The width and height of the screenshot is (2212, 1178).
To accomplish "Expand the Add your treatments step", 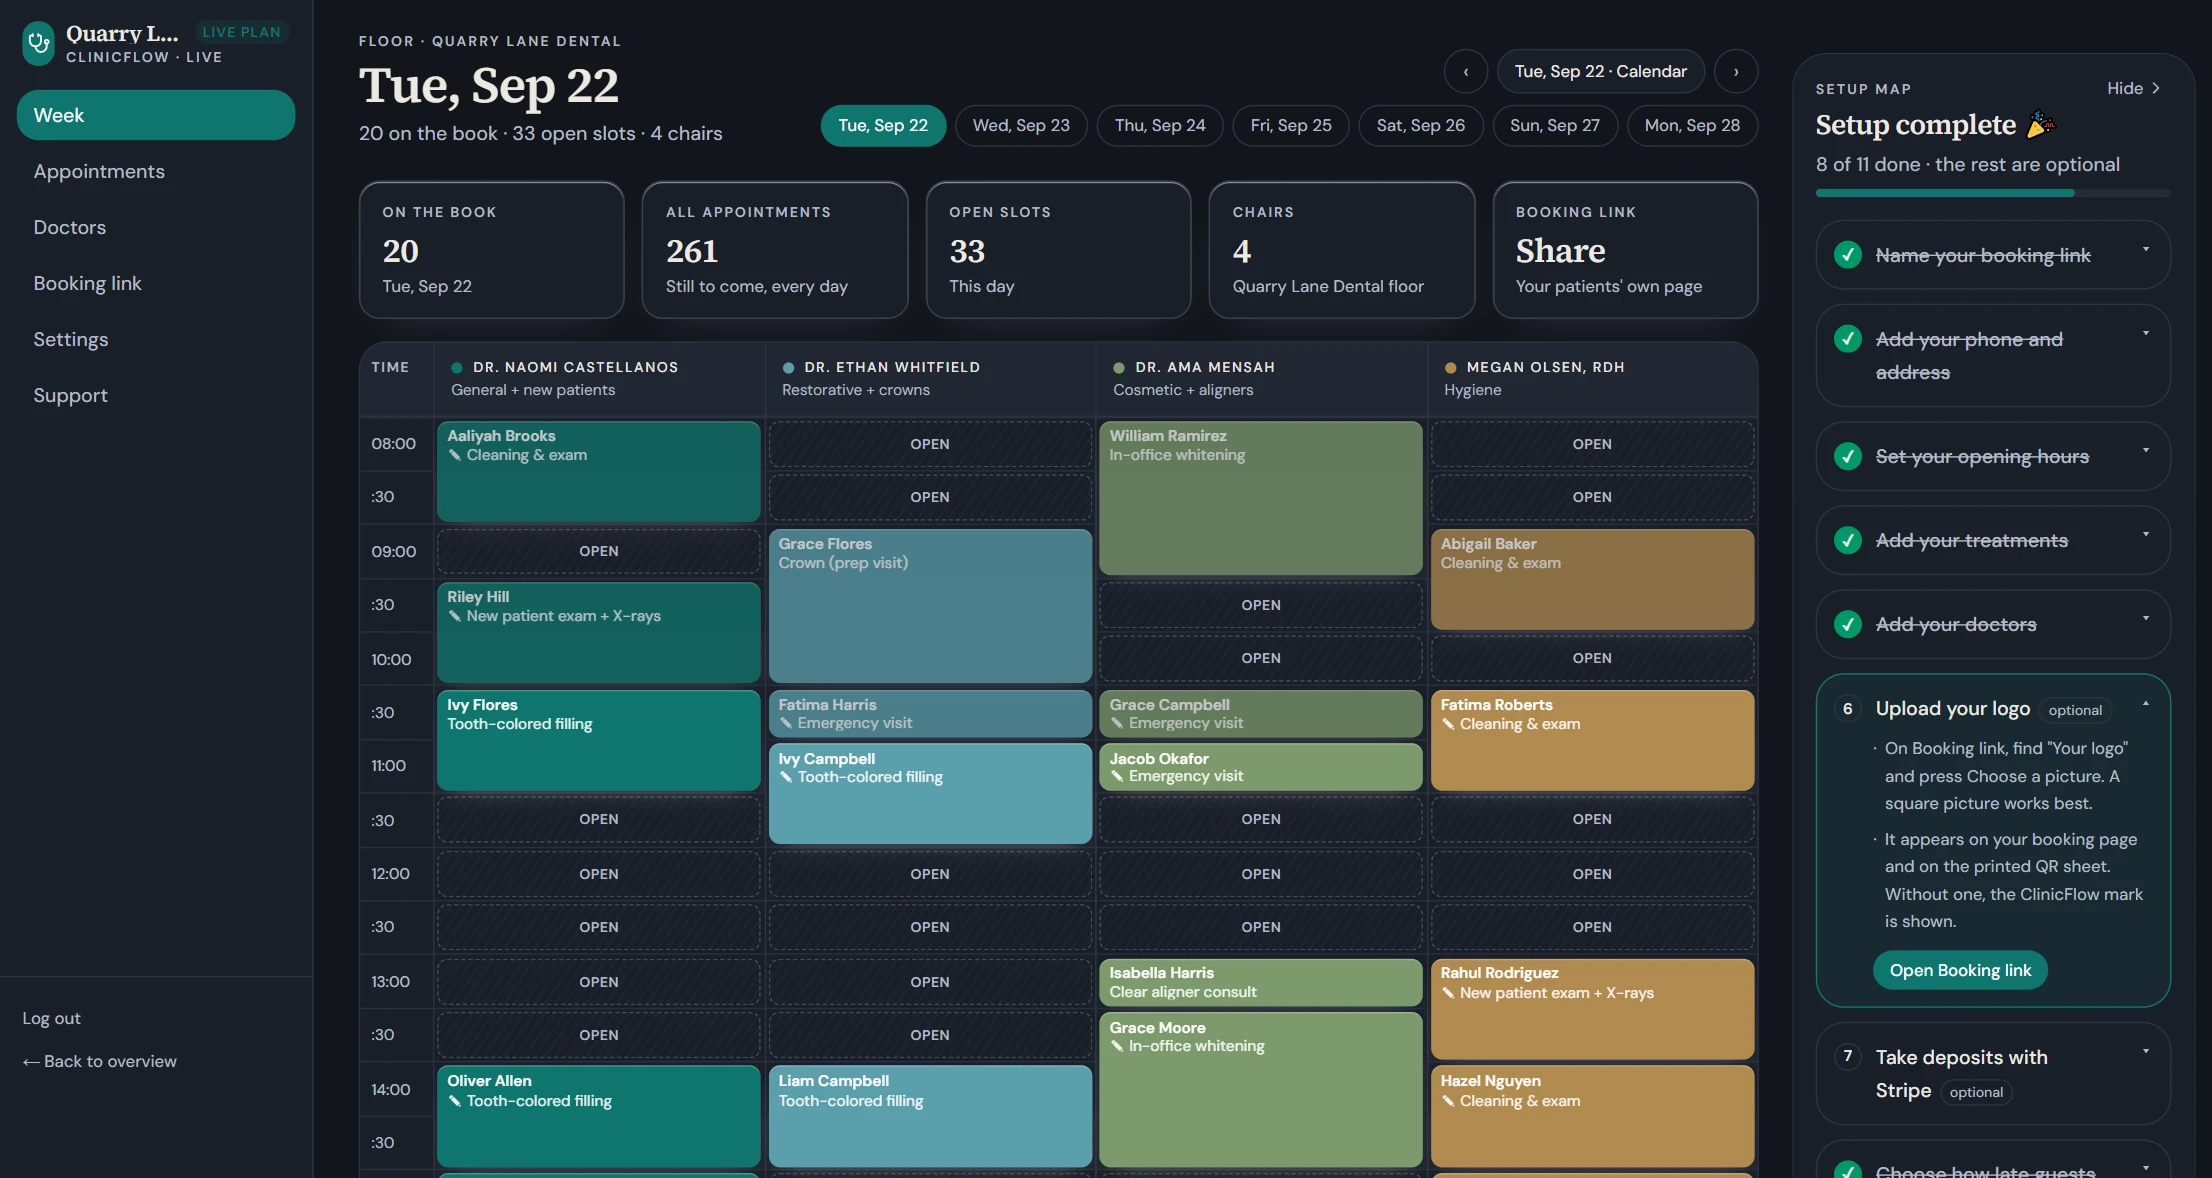I will coord(2145,534).
